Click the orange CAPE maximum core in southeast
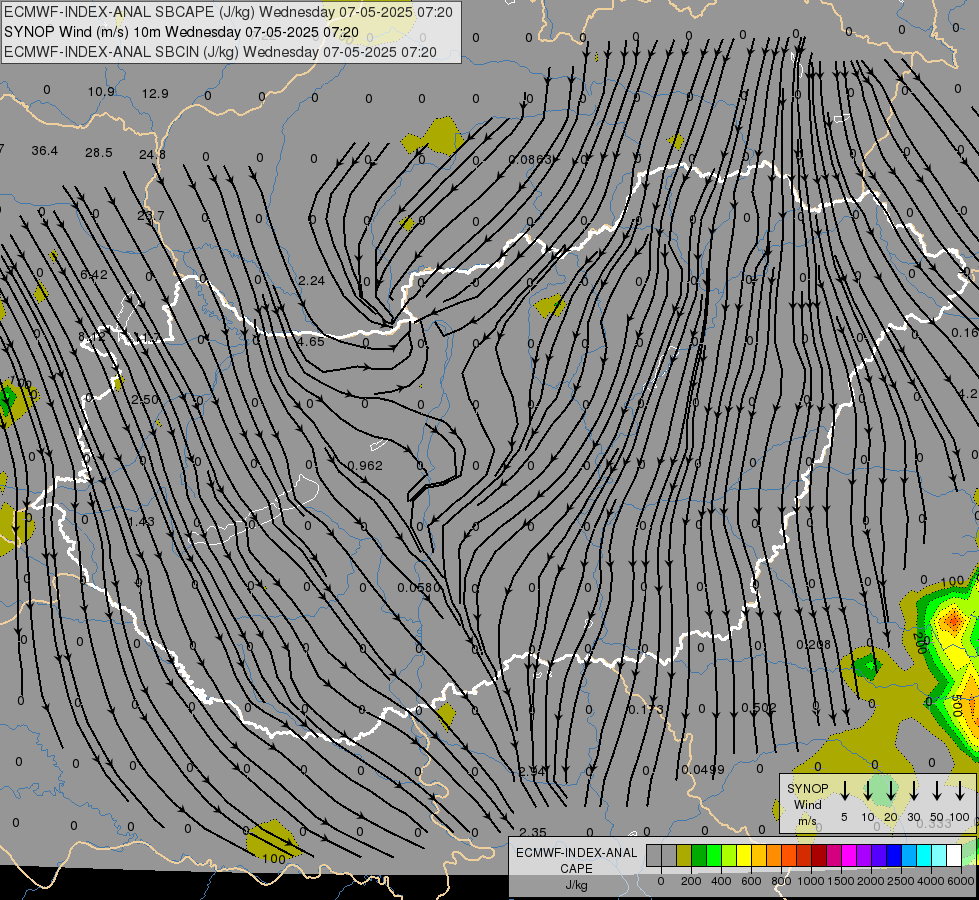 [953, 621]
